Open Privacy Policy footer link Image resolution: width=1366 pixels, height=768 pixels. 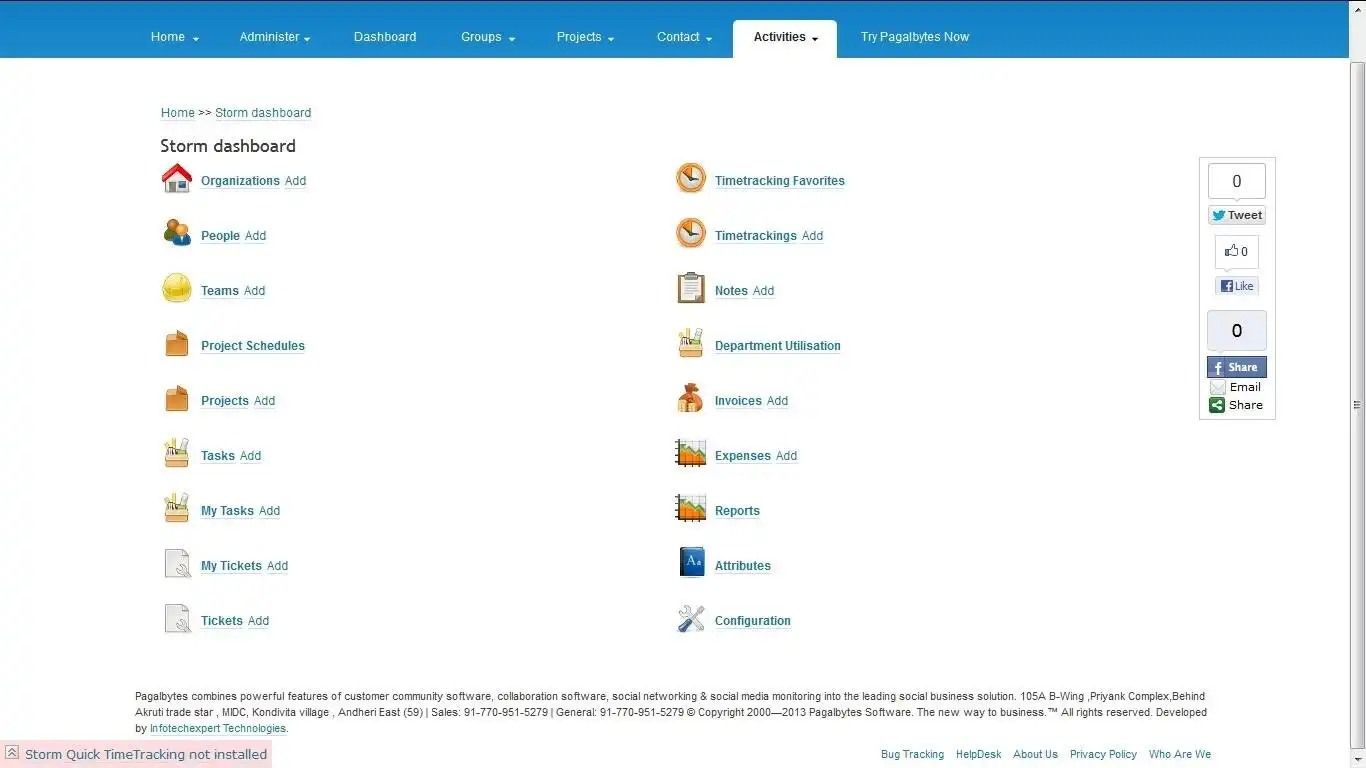(1103, 755)
